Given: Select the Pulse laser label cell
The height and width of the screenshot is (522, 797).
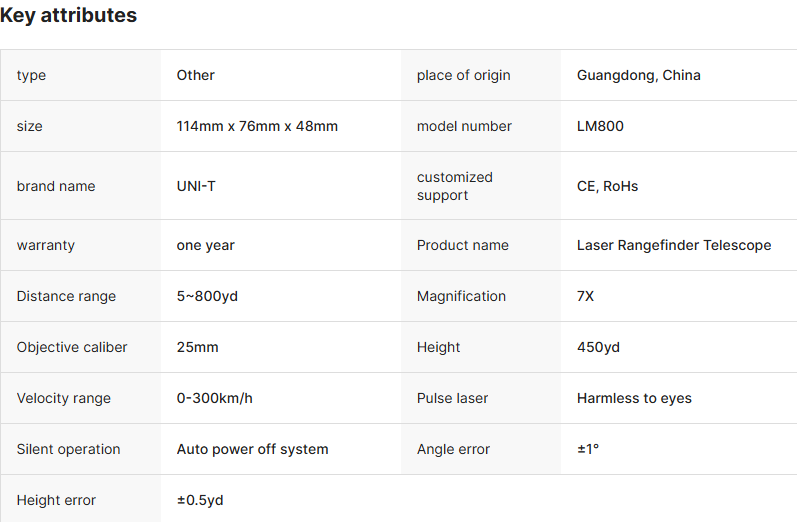Looking at the screenshot, I should 452,398.
